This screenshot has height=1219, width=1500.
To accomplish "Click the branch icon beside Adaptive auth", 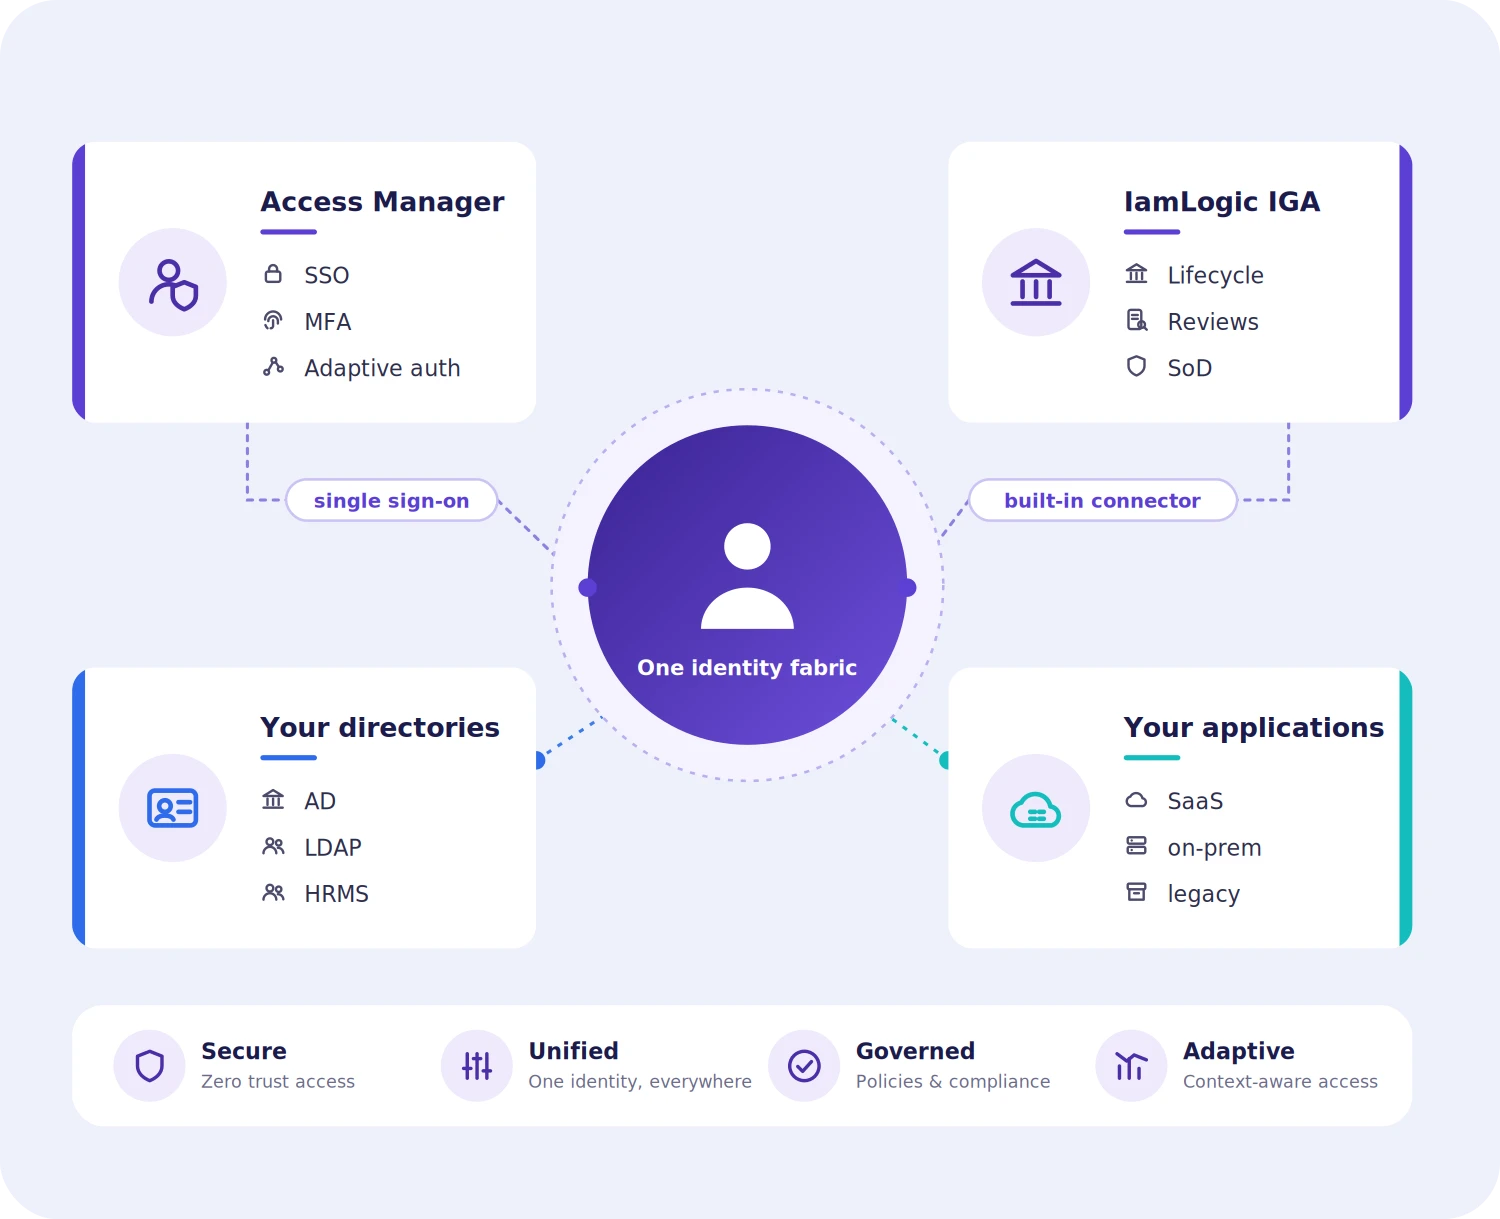I will pyautogui.click(x=273, y=366).
